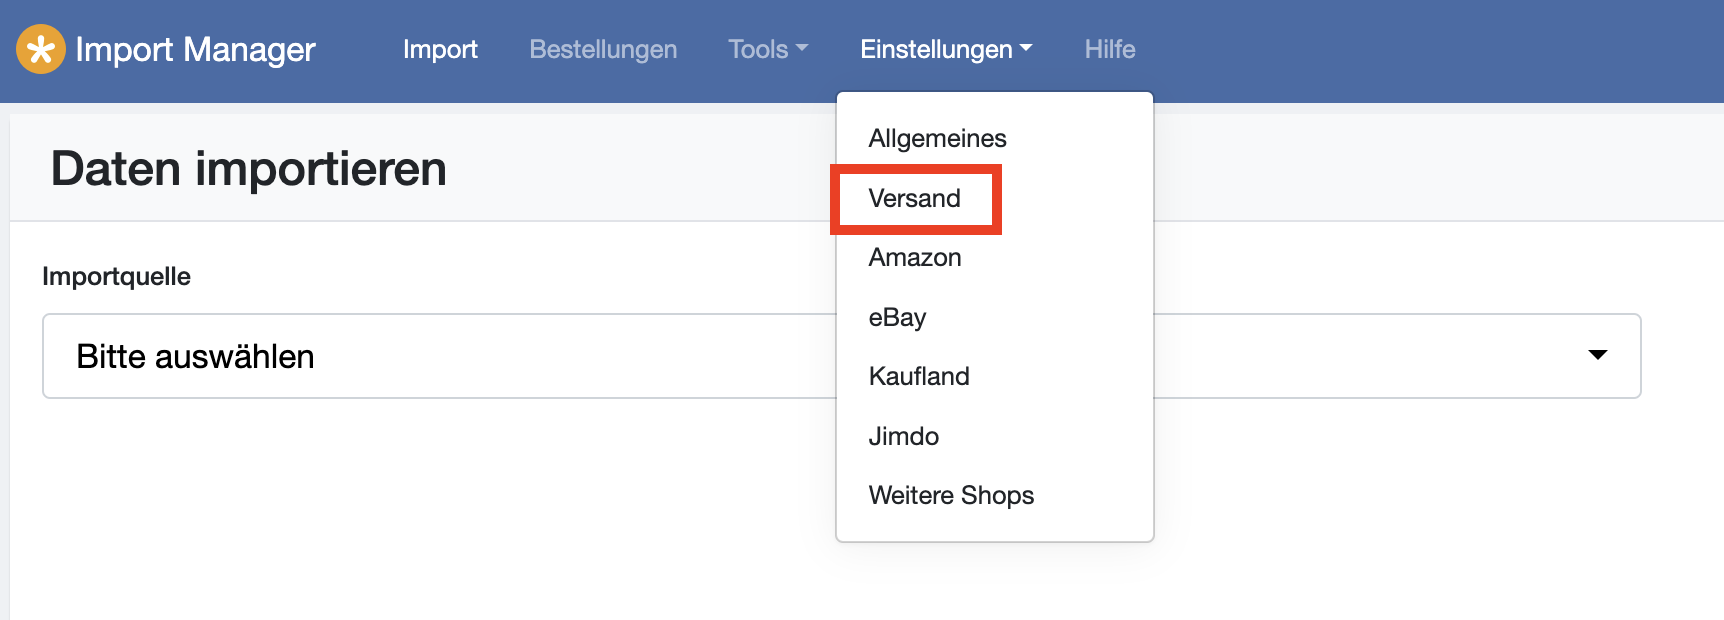Go to Bestellungen in the navbar
The height and width of the screenshot is (620, 1724).
coord(603,49)
